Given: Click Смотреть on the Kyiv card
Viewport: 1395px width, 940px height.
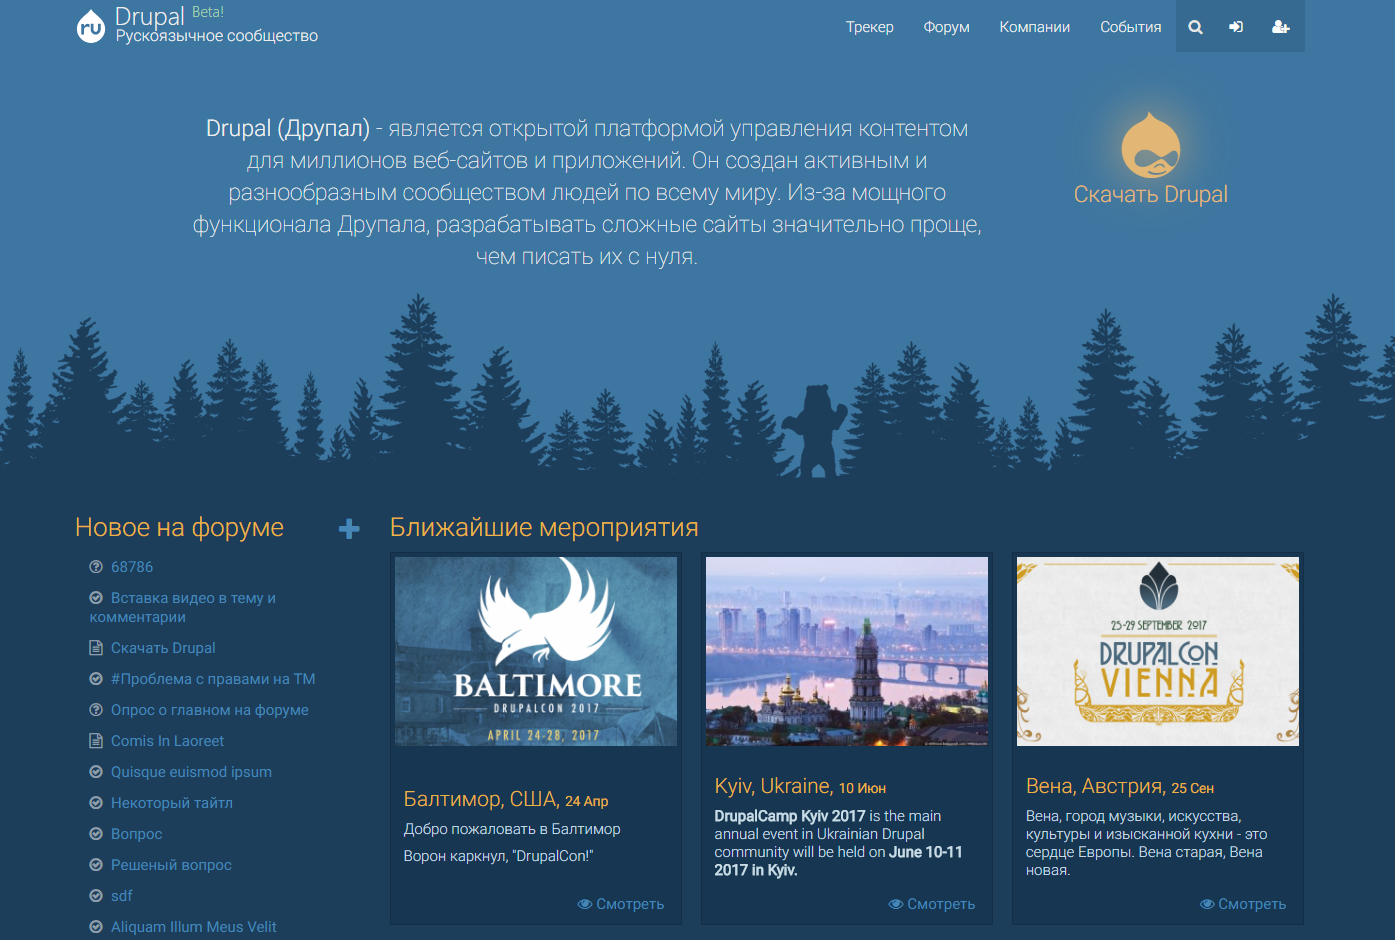Looking at the screenshot, I should coord(932,904).
